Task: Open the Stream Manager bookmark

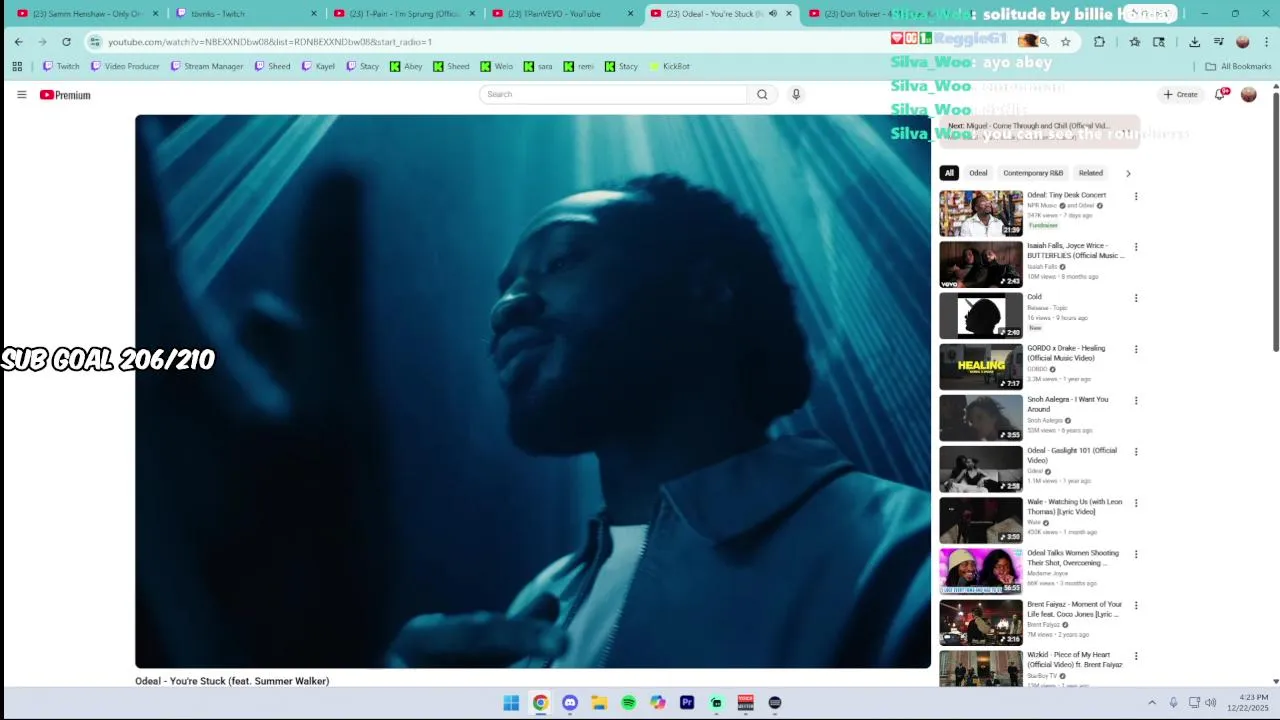Action: 207,66
